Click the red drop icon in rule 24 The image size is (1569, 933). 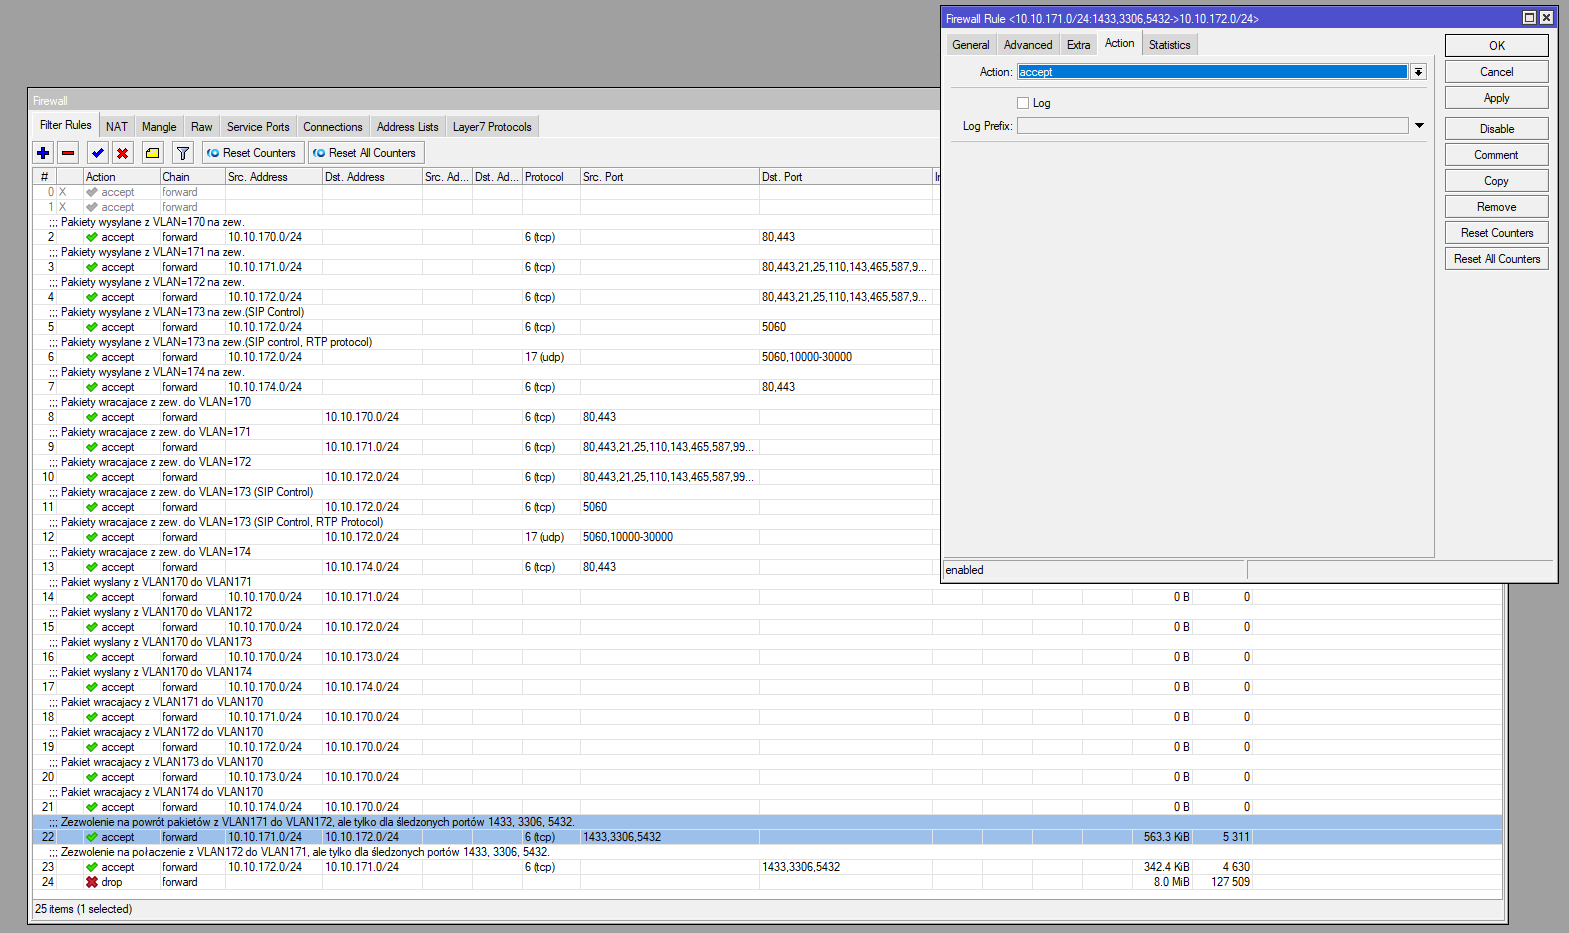click(92, 882)
